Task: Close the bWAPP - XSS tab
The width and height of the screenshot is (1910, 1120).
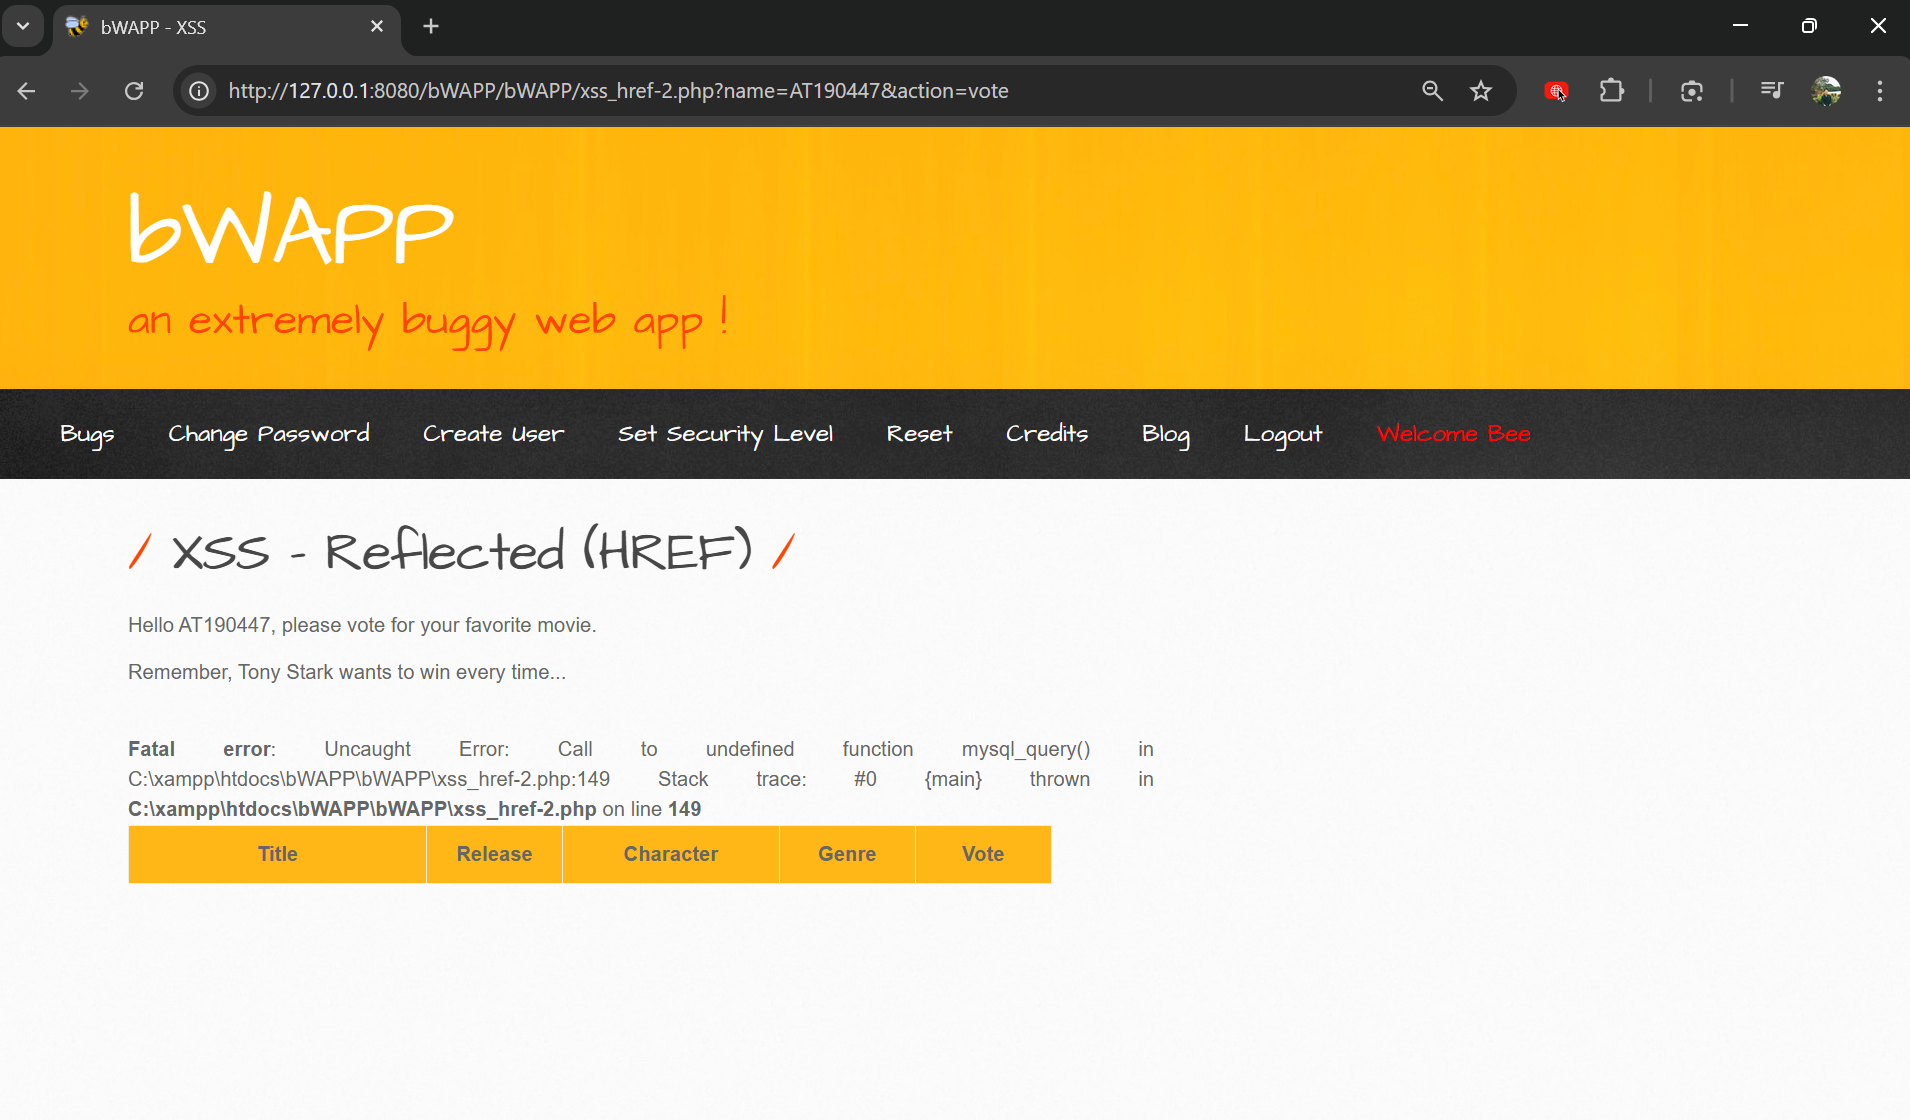Action: [377, 26]
